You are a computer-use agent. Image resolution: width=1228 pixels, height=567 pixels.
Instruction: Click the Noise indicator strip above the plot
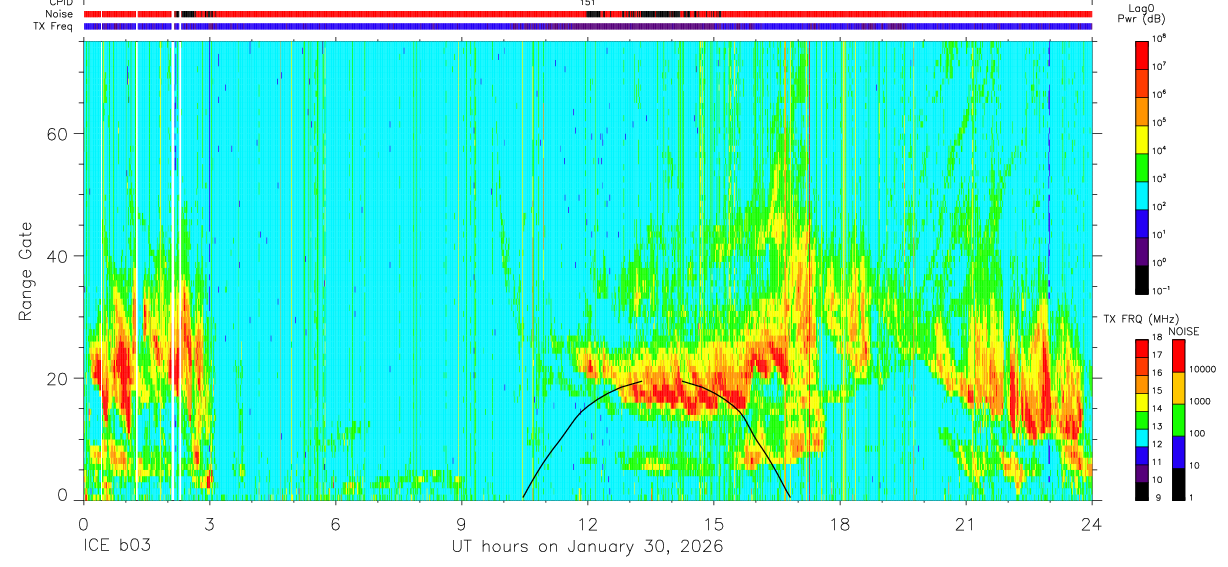pos(588,14)
